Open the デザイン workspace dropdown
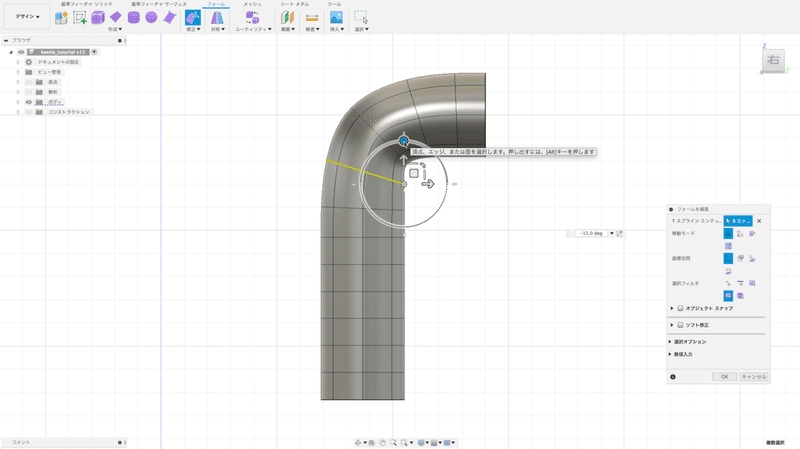 coord(27,16)
